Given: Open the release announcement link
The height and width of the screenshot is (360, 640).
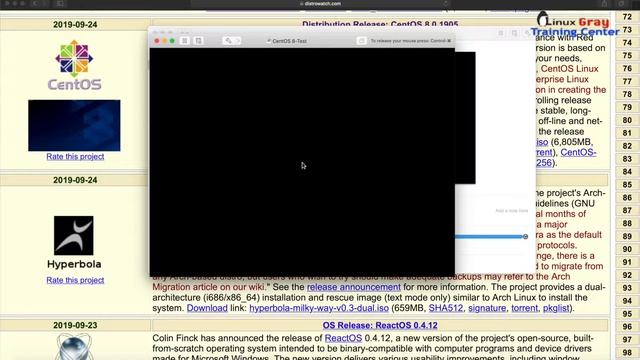Looking at the screenshot, I should (x=353, y=287).
